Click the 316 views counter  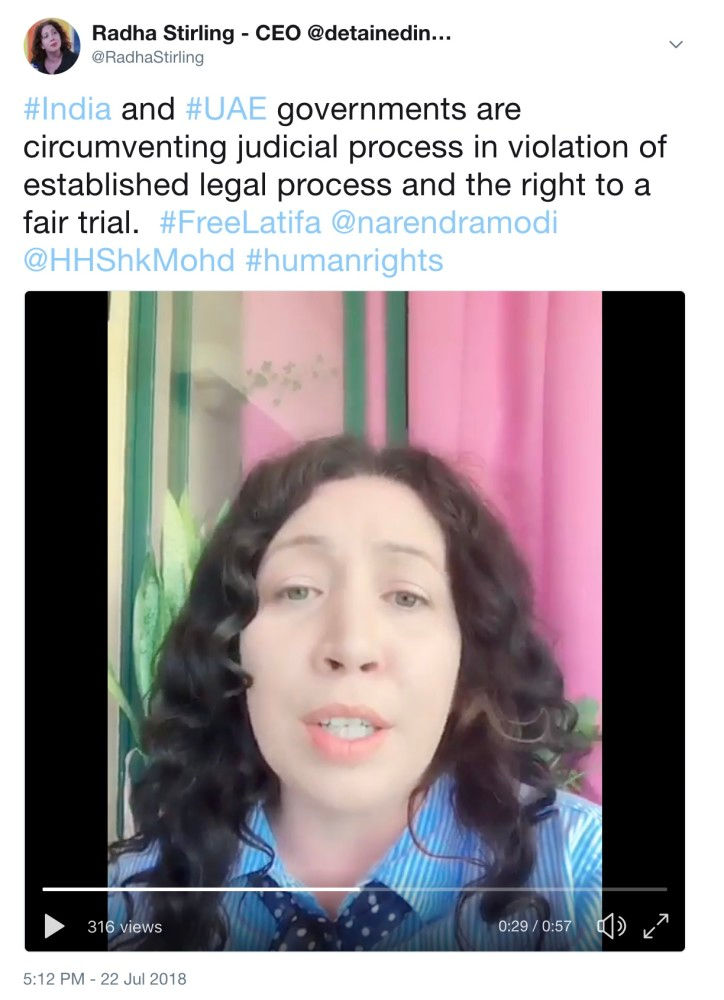[x=124, y=927]
